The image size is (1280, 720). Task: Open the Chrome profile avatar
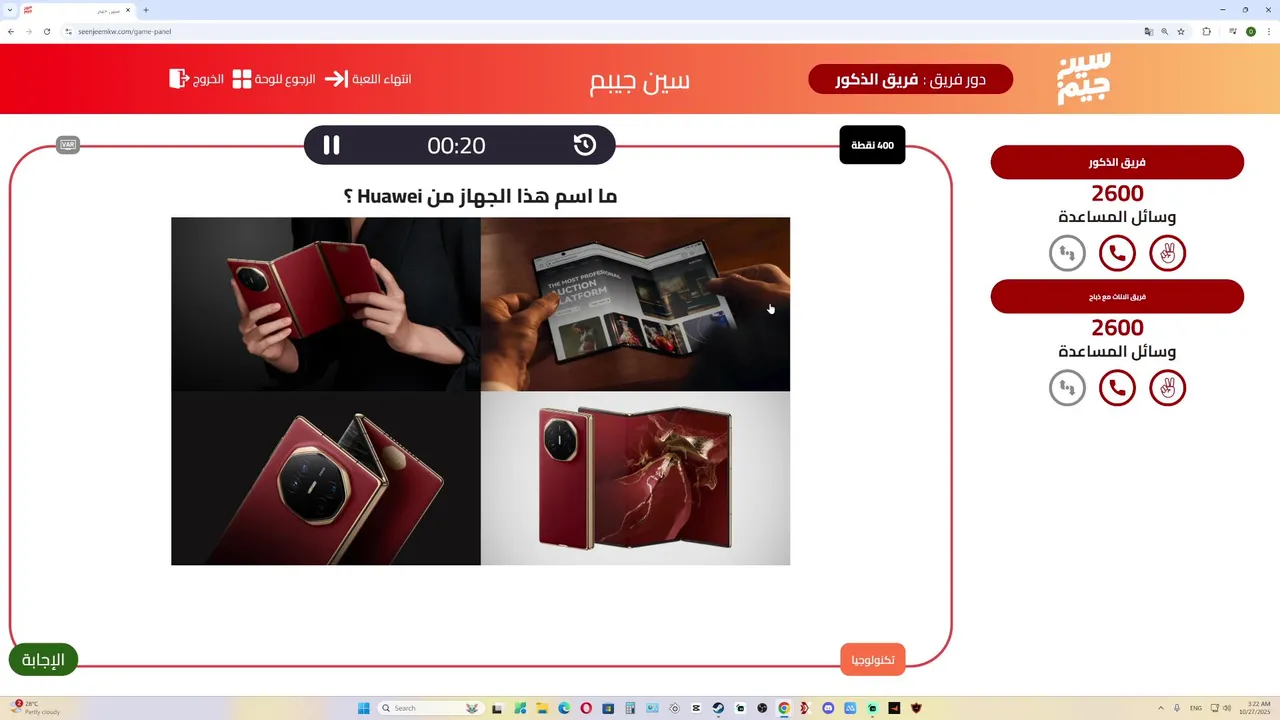[1251, 31]
